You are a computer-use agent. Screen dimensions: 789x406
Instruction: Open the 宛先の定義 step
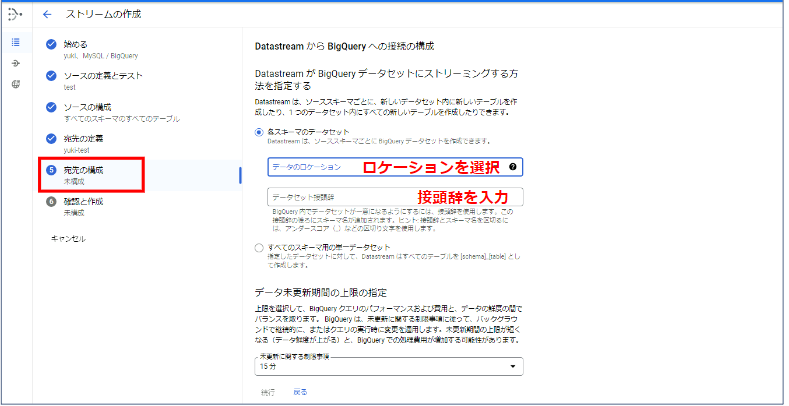tap(87, 138)
